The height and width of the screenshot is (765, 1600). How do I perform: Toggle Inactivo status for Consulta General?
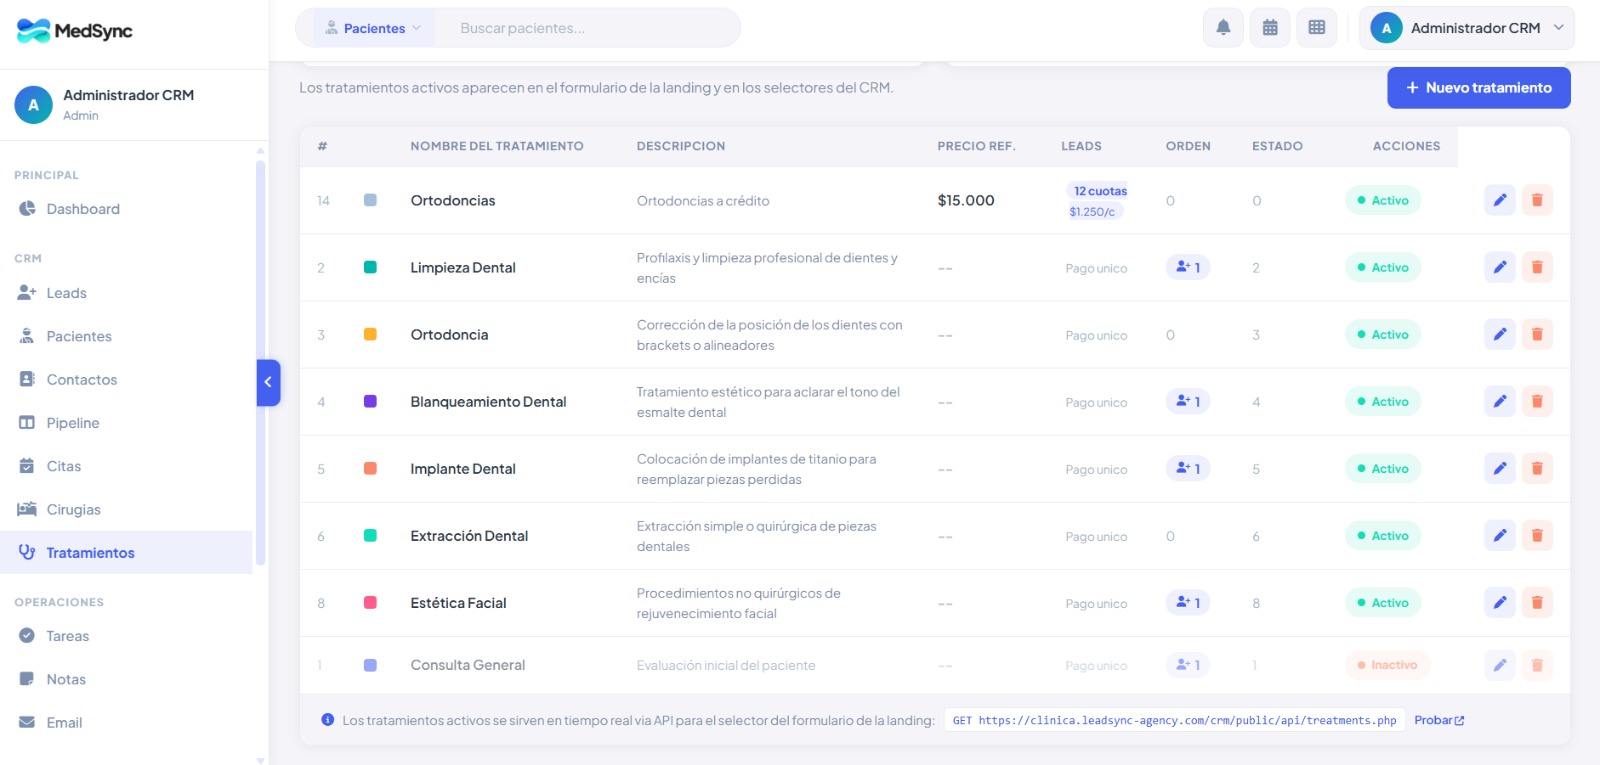(x=1388, y=664)
